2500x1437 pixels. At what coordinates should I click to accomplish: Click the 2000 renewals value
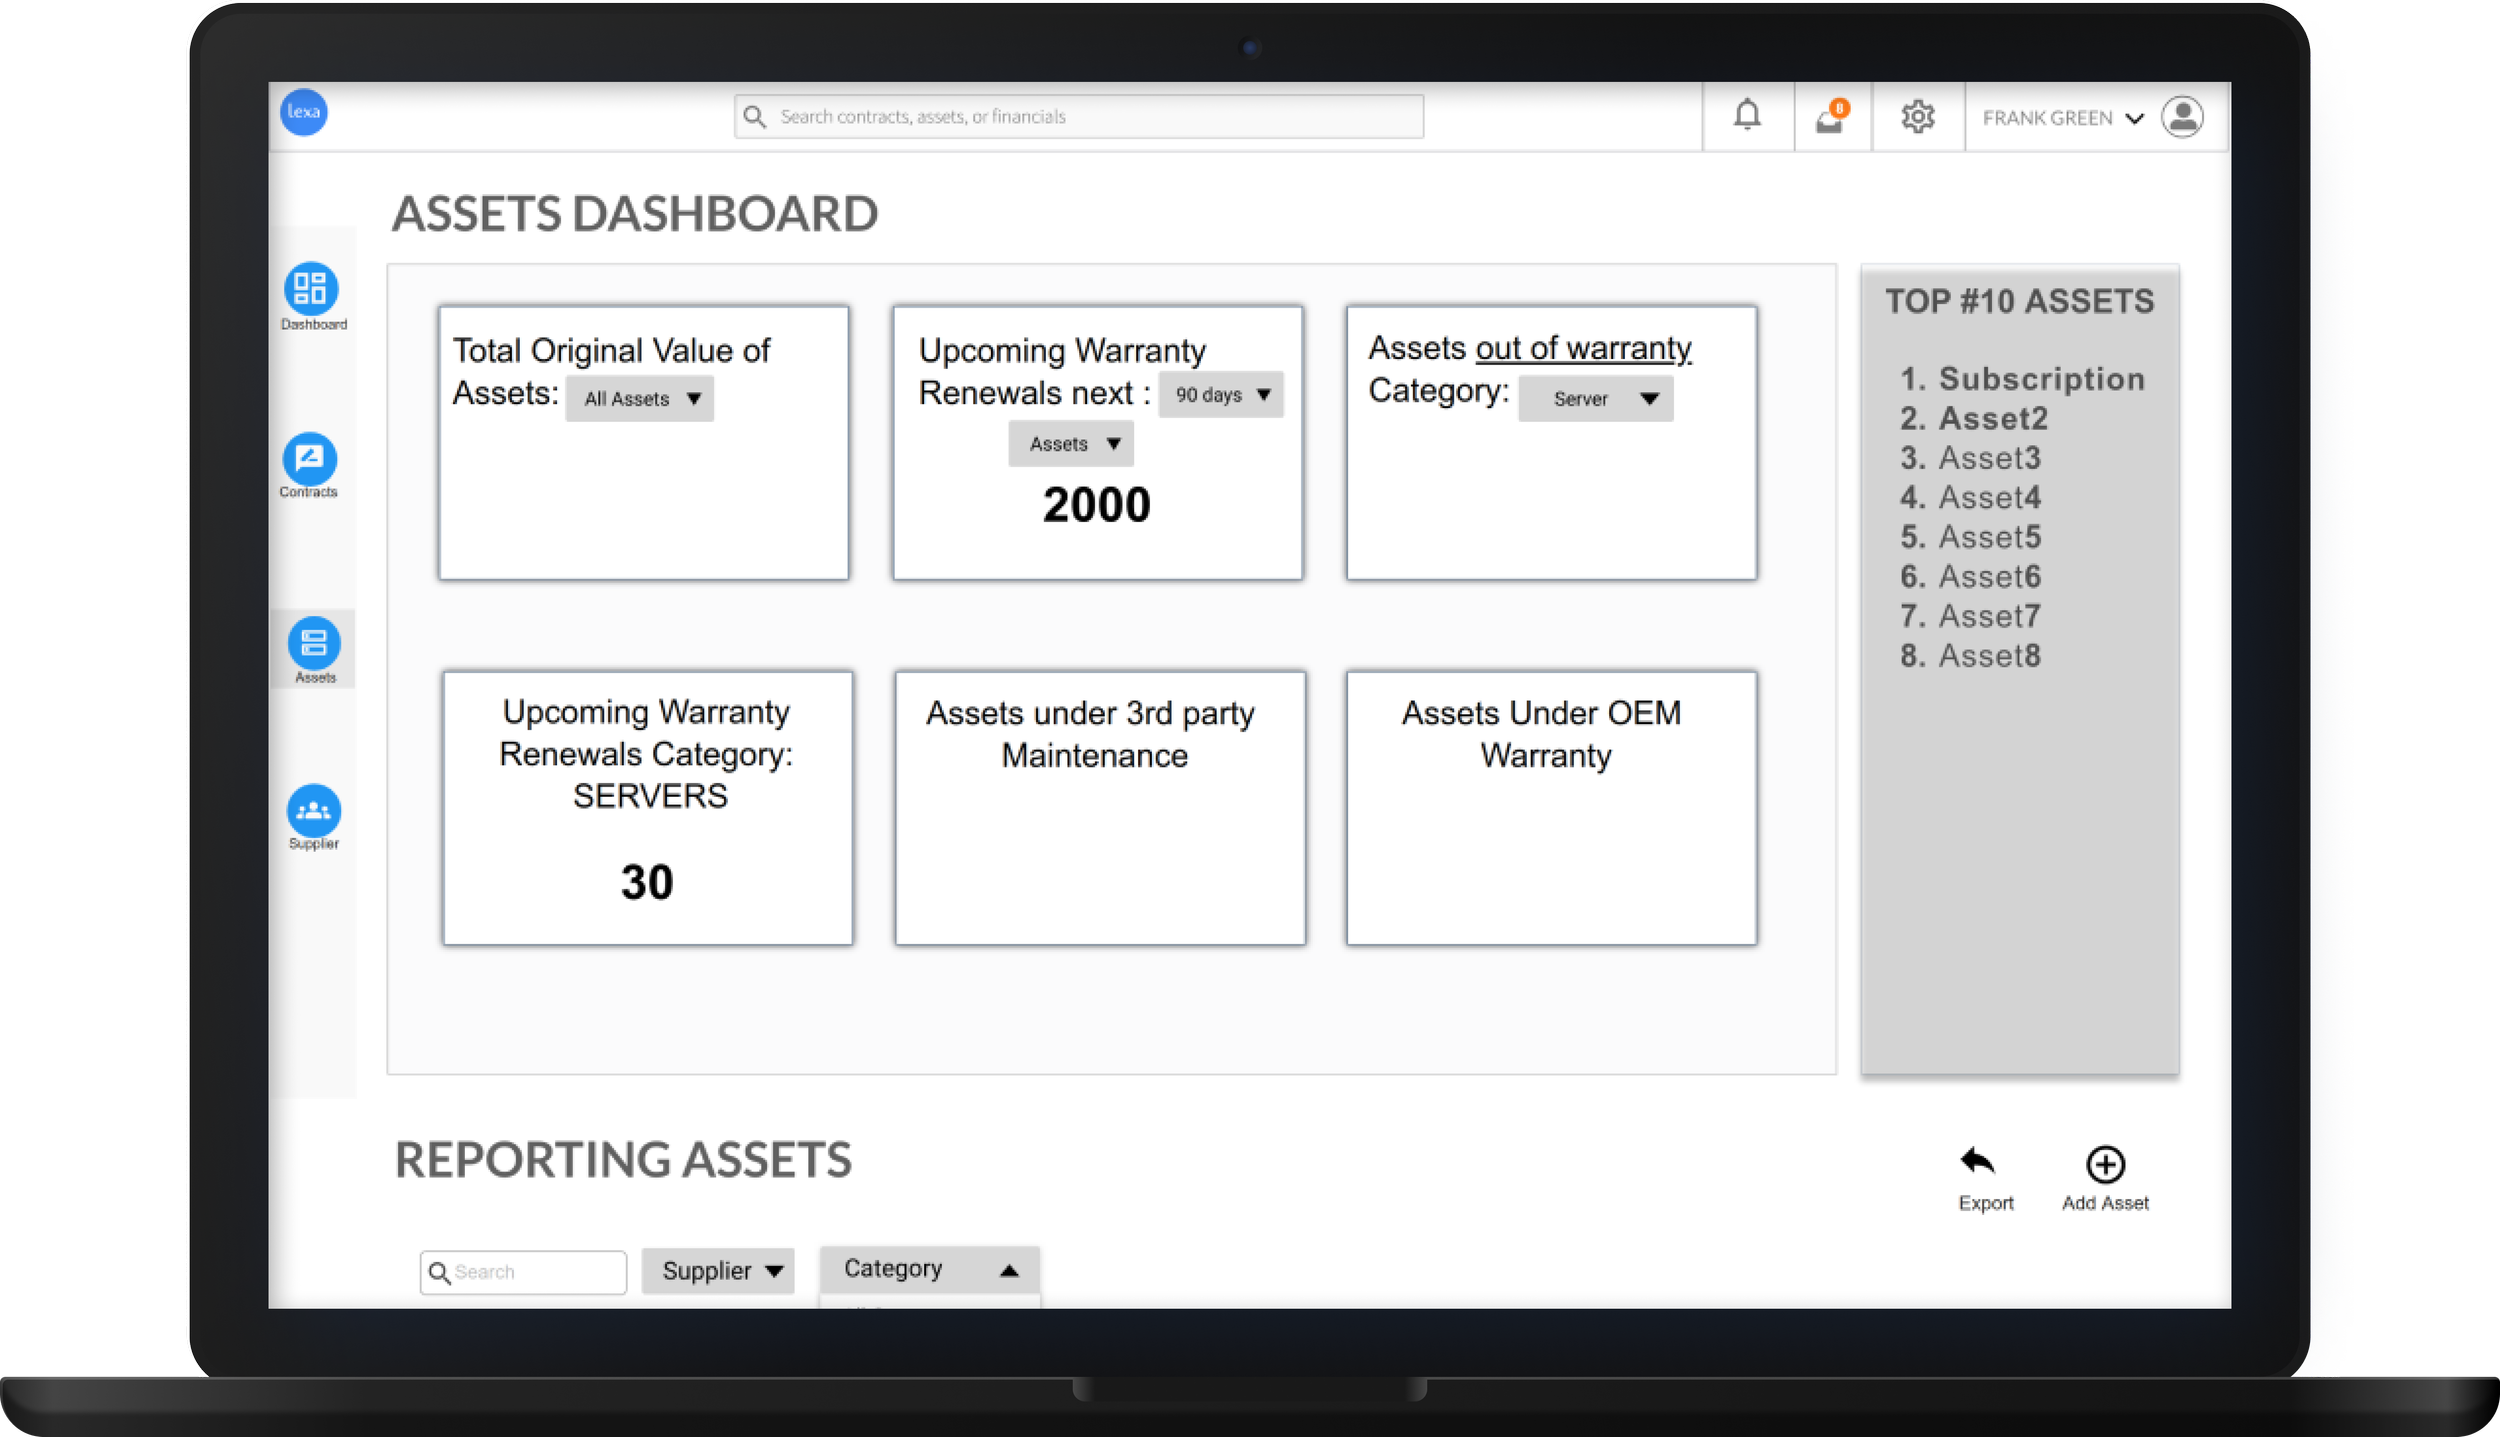[1096, 505]
